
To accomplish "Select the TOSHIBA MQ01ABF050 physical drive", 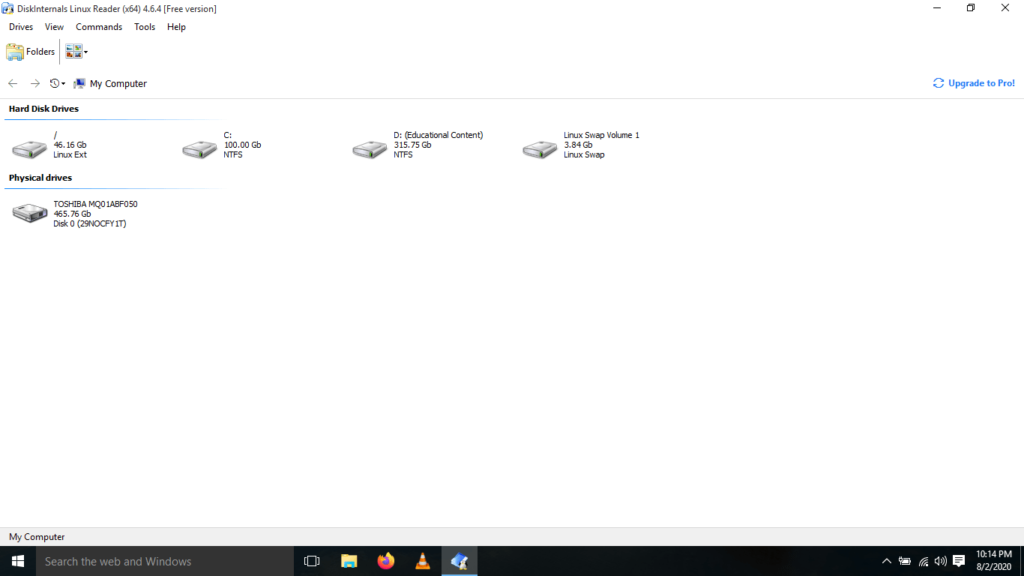I will click(x=30, y=213).
